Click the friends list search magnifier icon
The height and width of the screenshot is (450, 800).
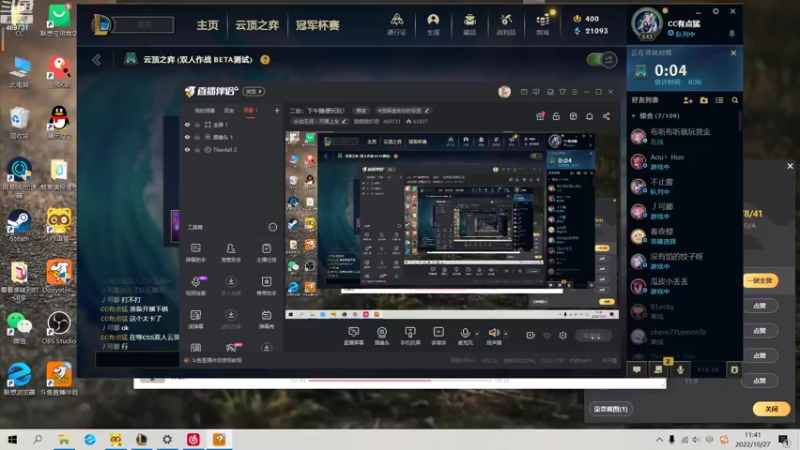click(x=735, y=101)
